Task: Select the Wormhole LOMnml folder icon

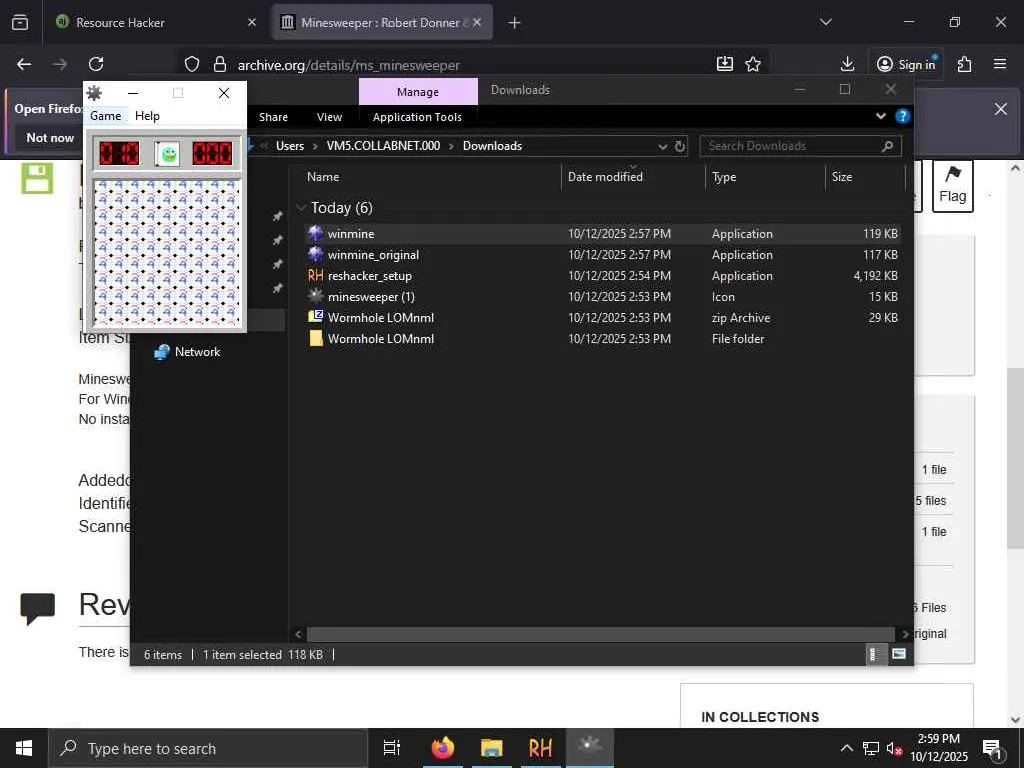Action: pos(316,338)
